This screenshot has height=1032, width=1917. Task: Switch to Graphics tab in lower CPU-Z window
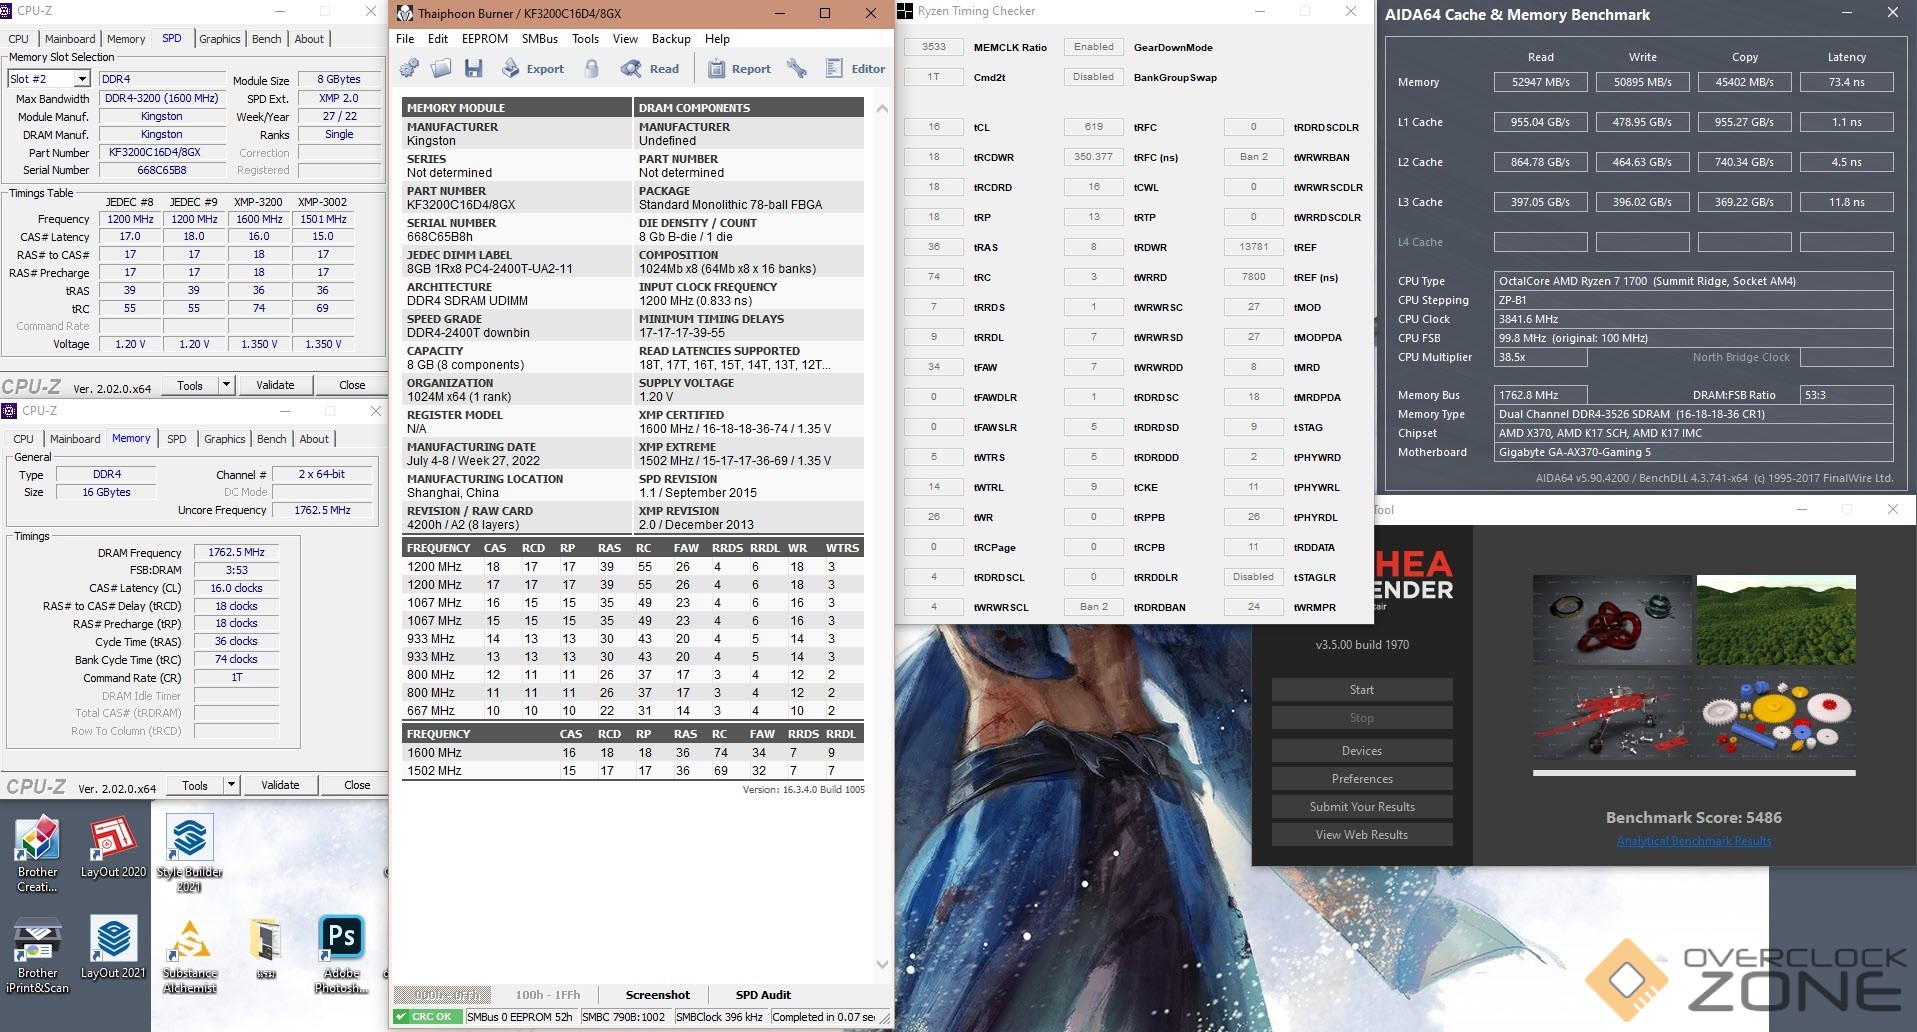tap(224, 439)
